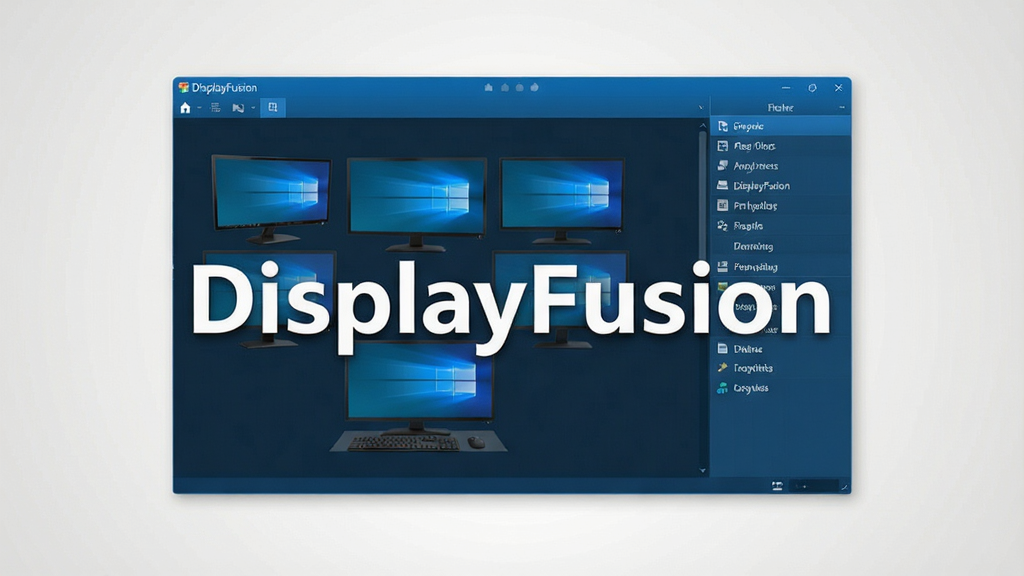
Task: Click the scroll down arrow of the layout area
Action: coord(703,470)
